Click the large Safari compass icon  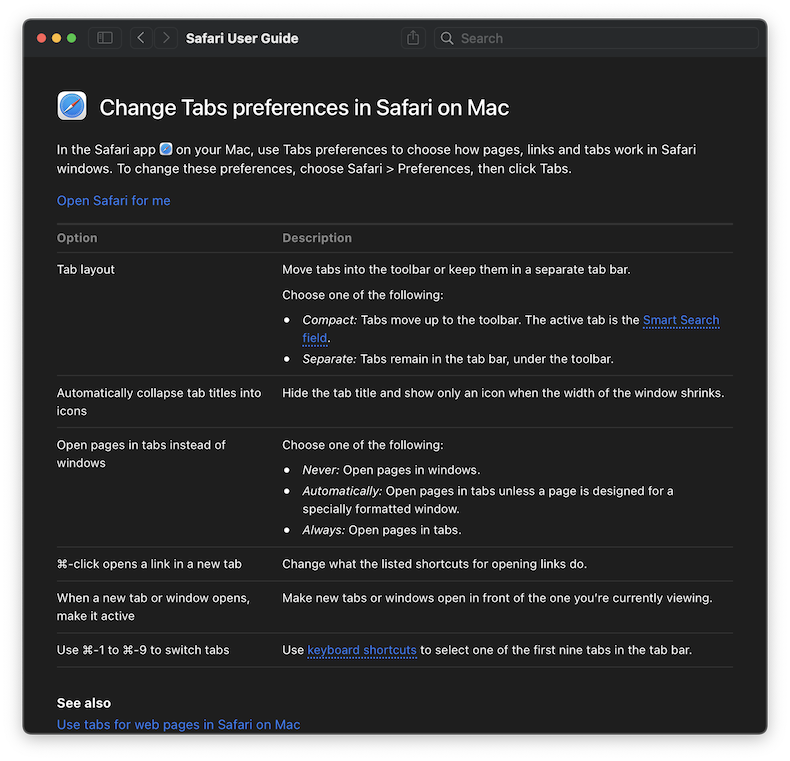[x=72, y=107]
